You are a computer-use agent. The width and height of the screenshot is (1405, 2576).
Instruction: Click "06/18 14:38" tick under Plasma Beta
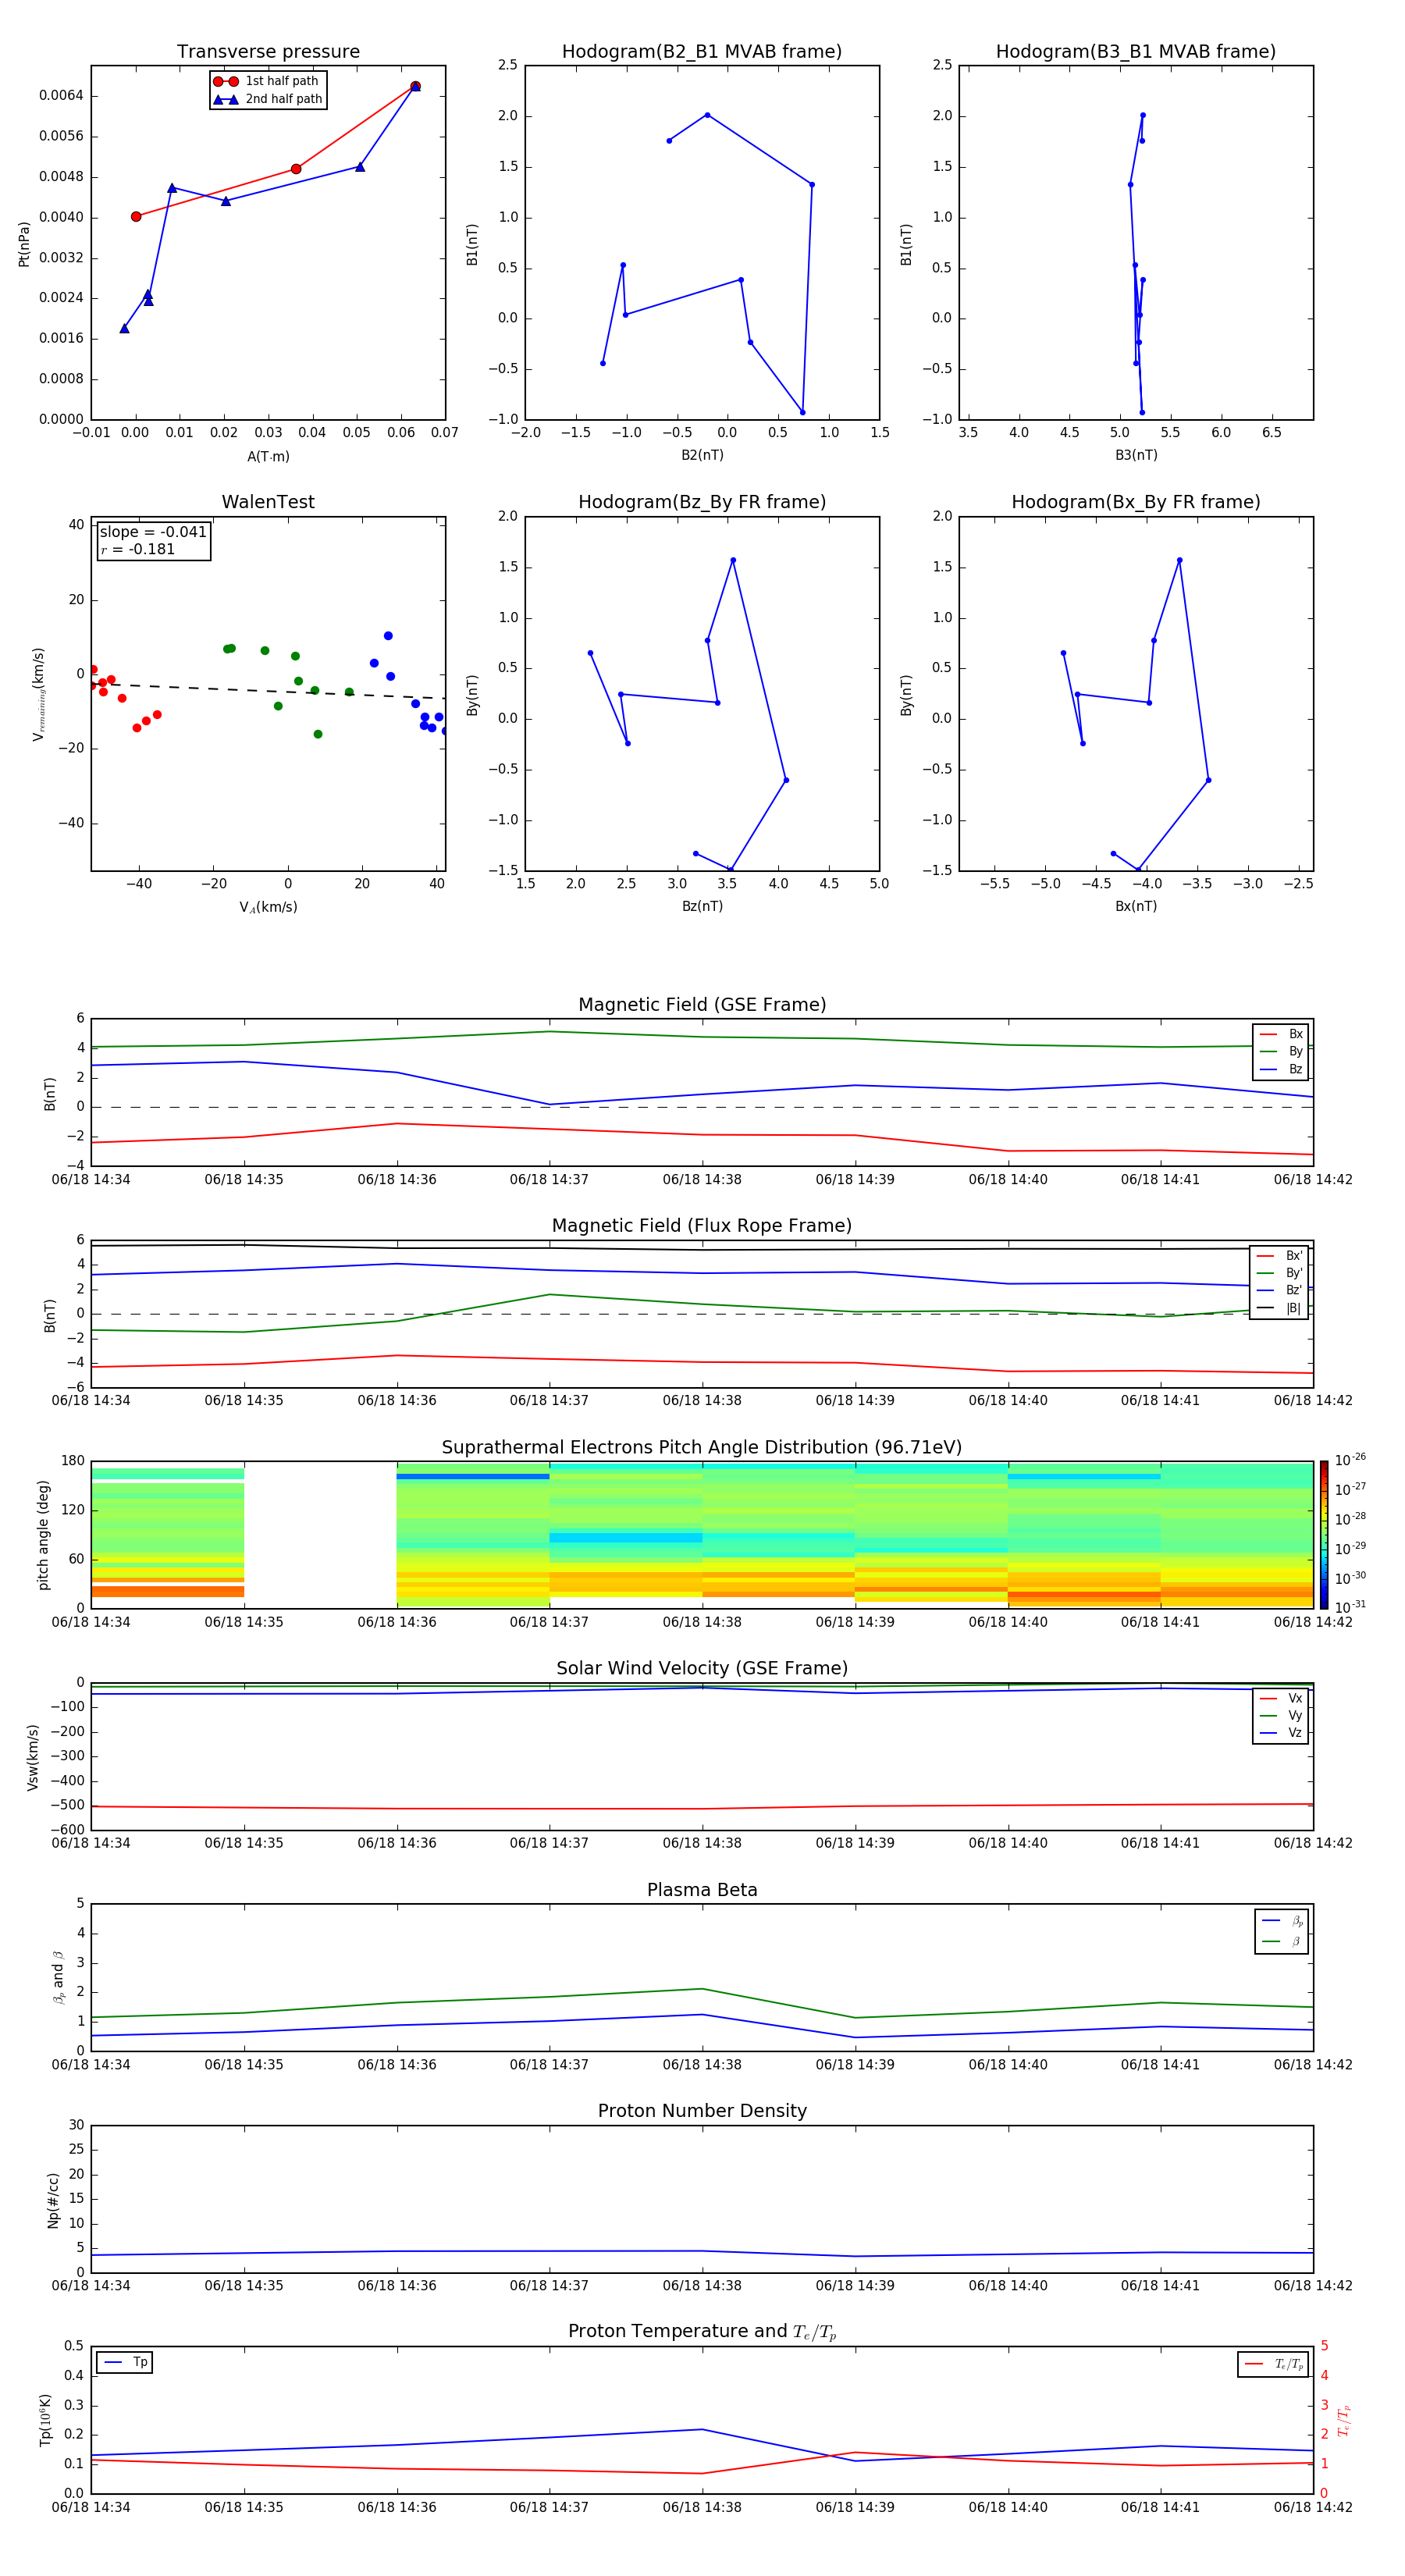[702, 2065]
